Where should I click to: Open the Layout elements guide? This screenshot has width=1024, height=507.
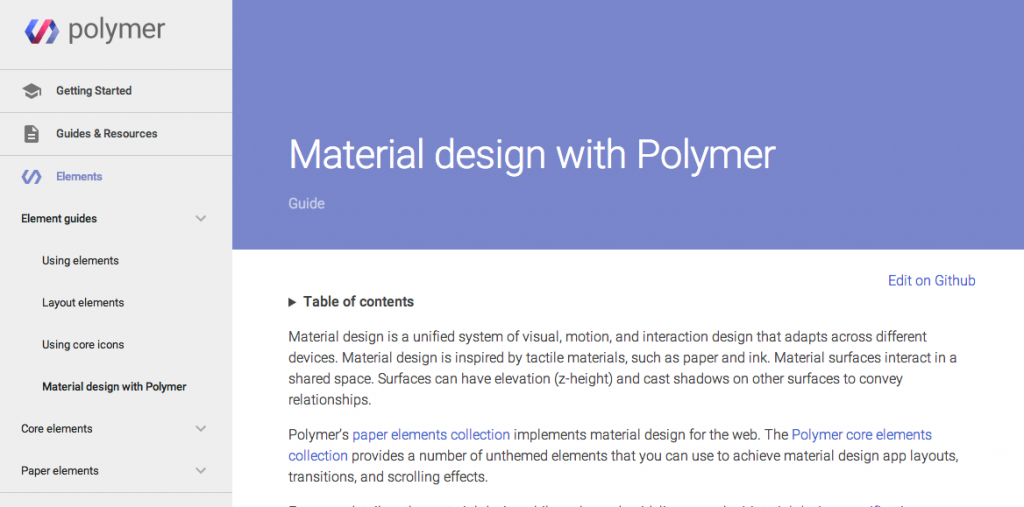[83, 303]
